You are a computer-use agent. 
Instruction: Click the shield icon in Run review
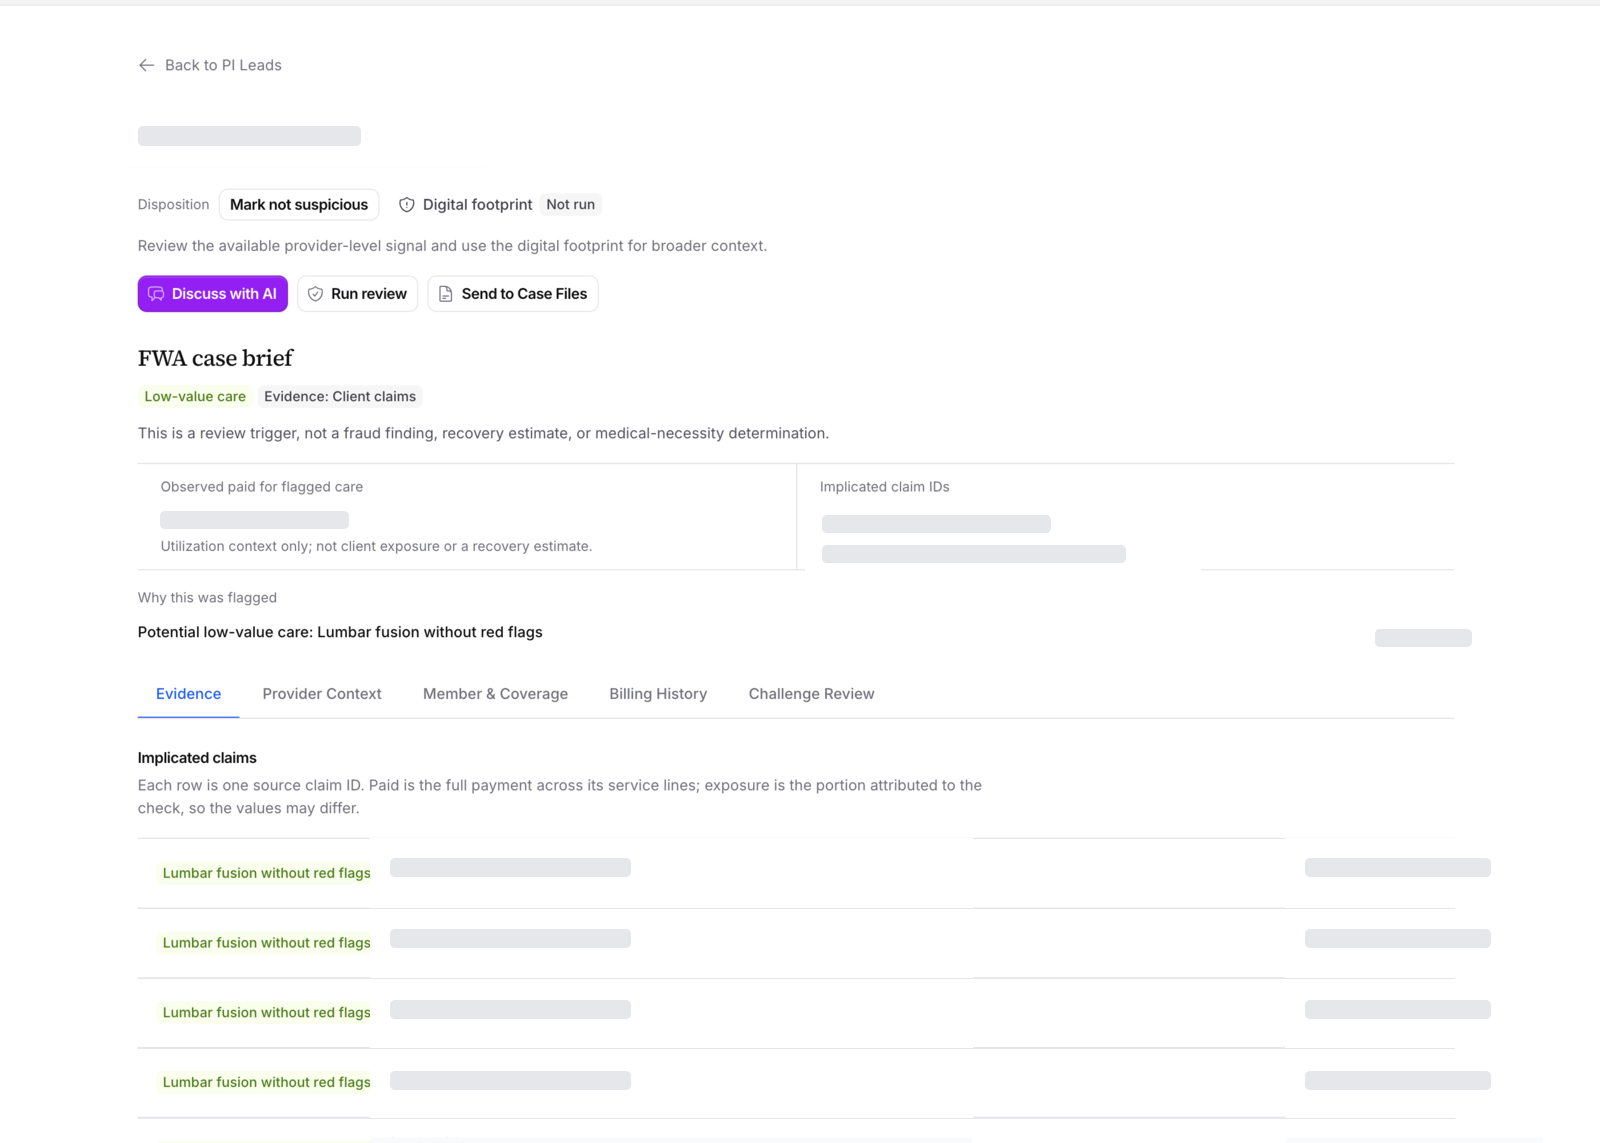315,294
